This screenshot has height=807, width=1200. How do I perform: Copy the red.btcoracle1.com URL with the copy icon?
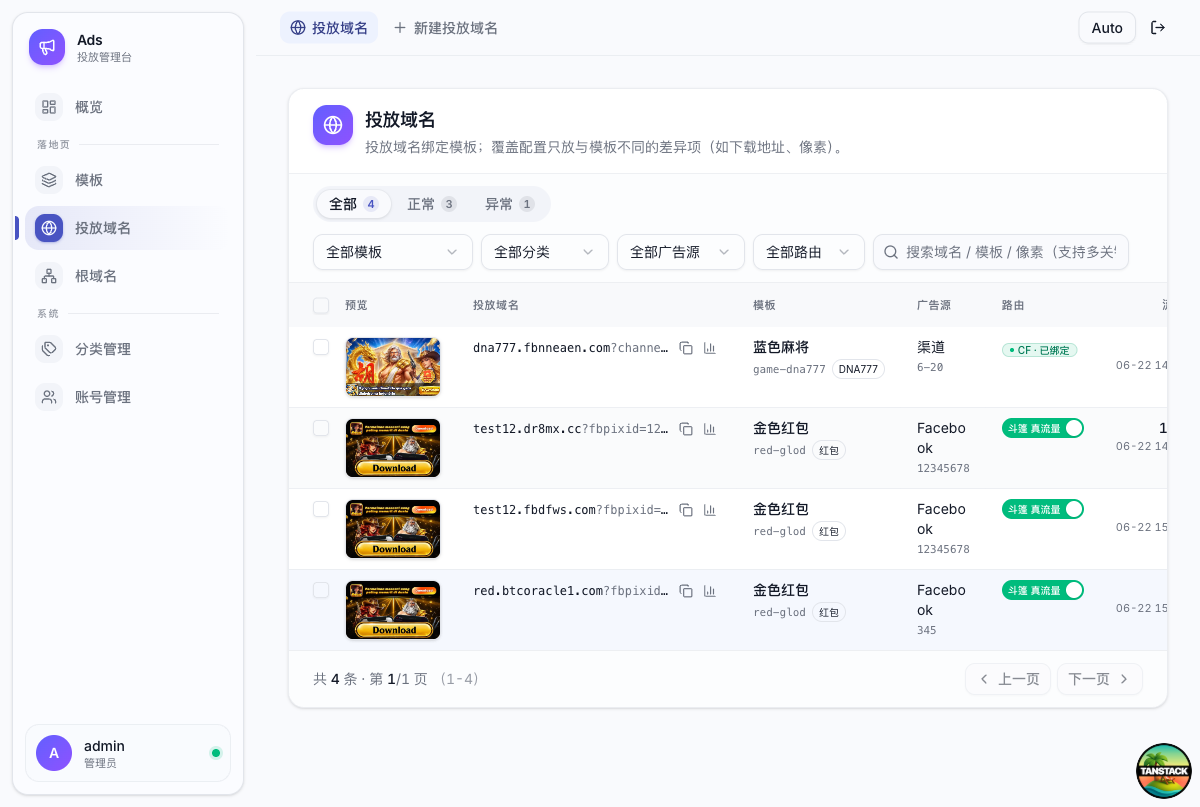686,591
